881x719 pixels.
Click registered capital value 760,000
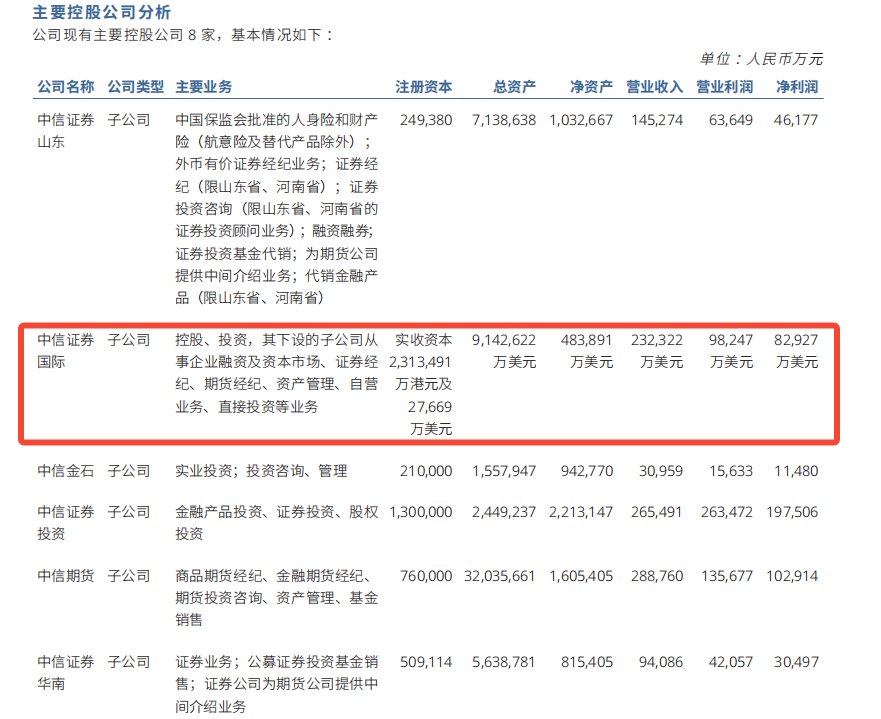click(426, 576)
